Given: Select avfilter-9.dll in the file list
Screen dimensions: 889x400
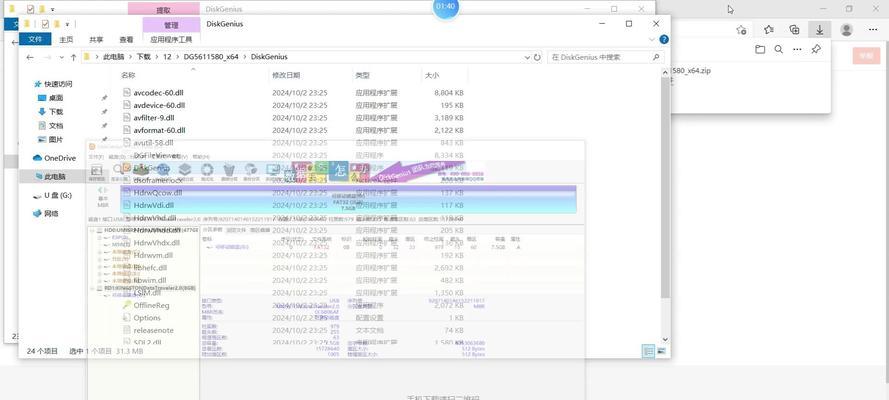Looking at the screenshot, I should click(154, 118).
